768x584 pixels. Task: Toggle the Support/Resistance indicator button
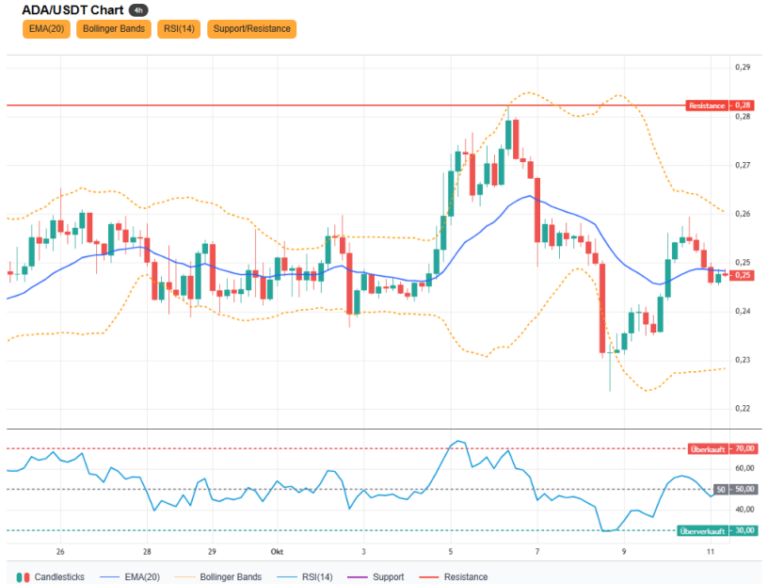coord(252,29)
